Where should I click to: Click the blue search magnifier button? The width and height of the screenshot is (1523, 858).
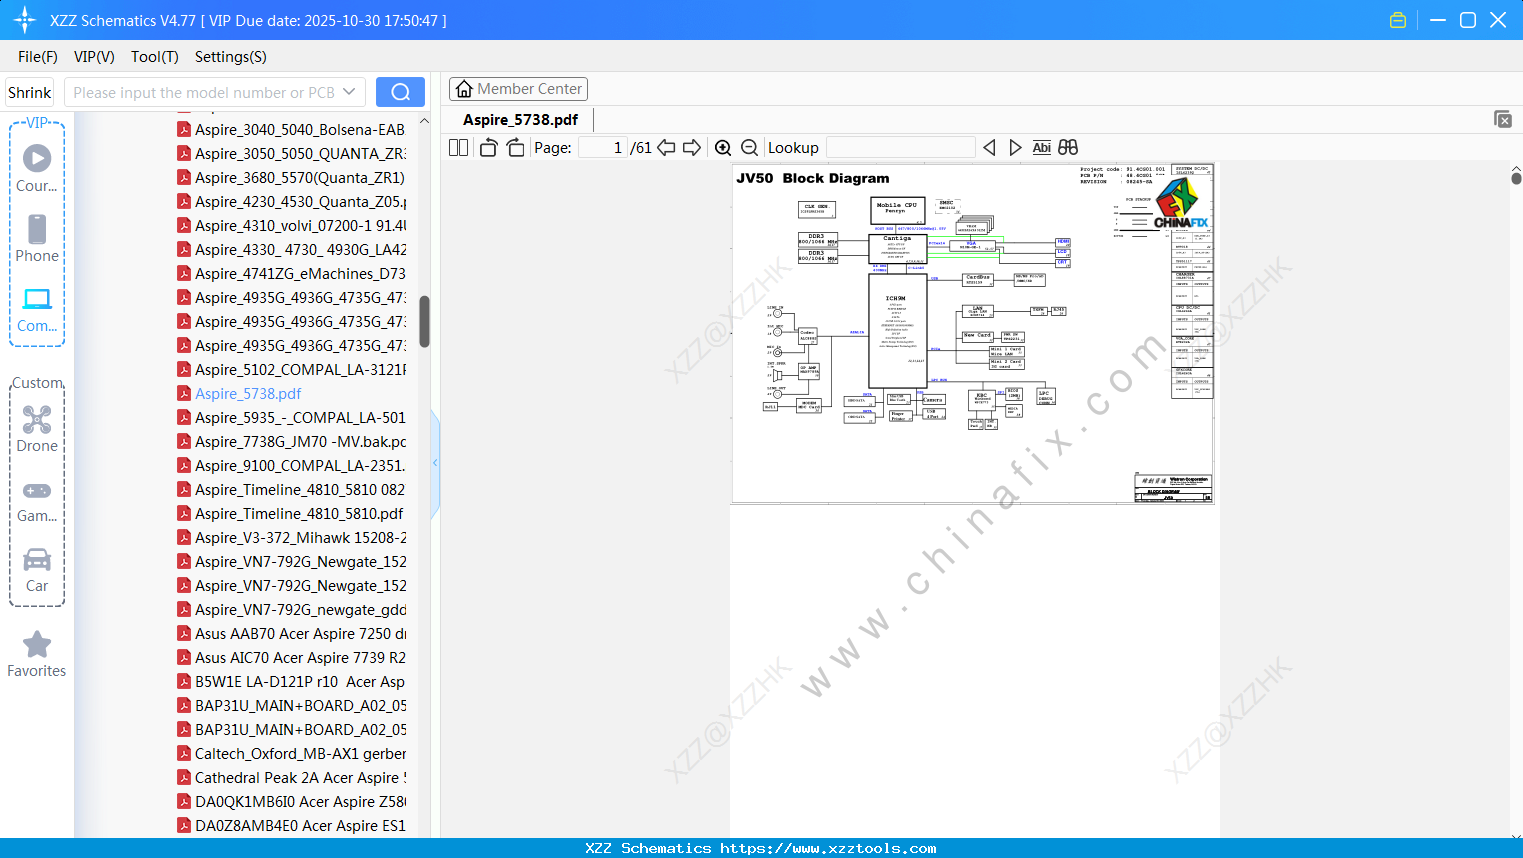pos(400,92)
